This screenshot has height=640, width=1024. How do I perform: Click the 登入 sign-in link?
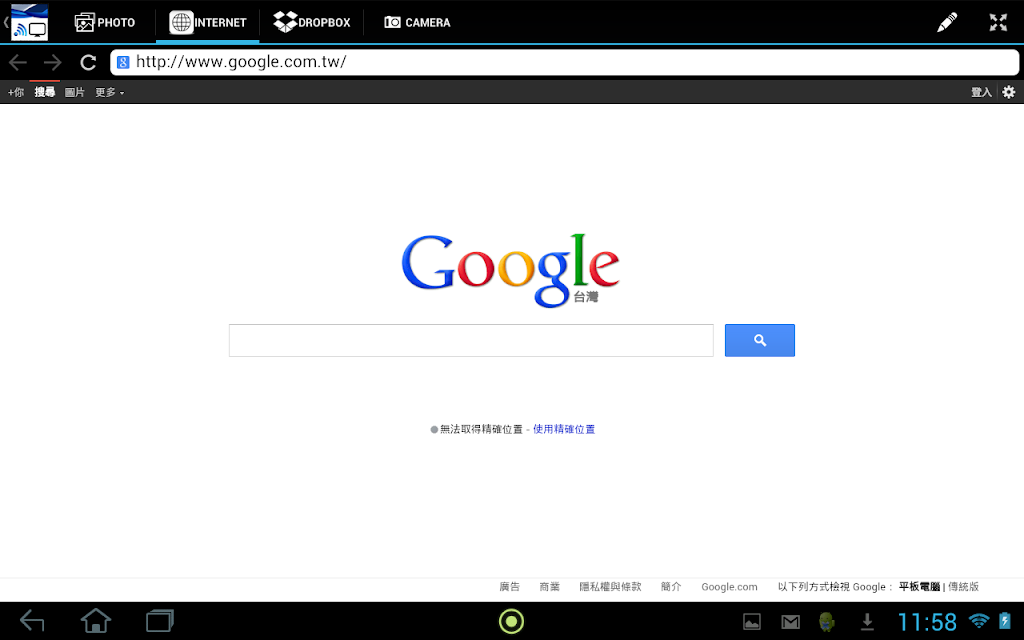coord(981,92)
